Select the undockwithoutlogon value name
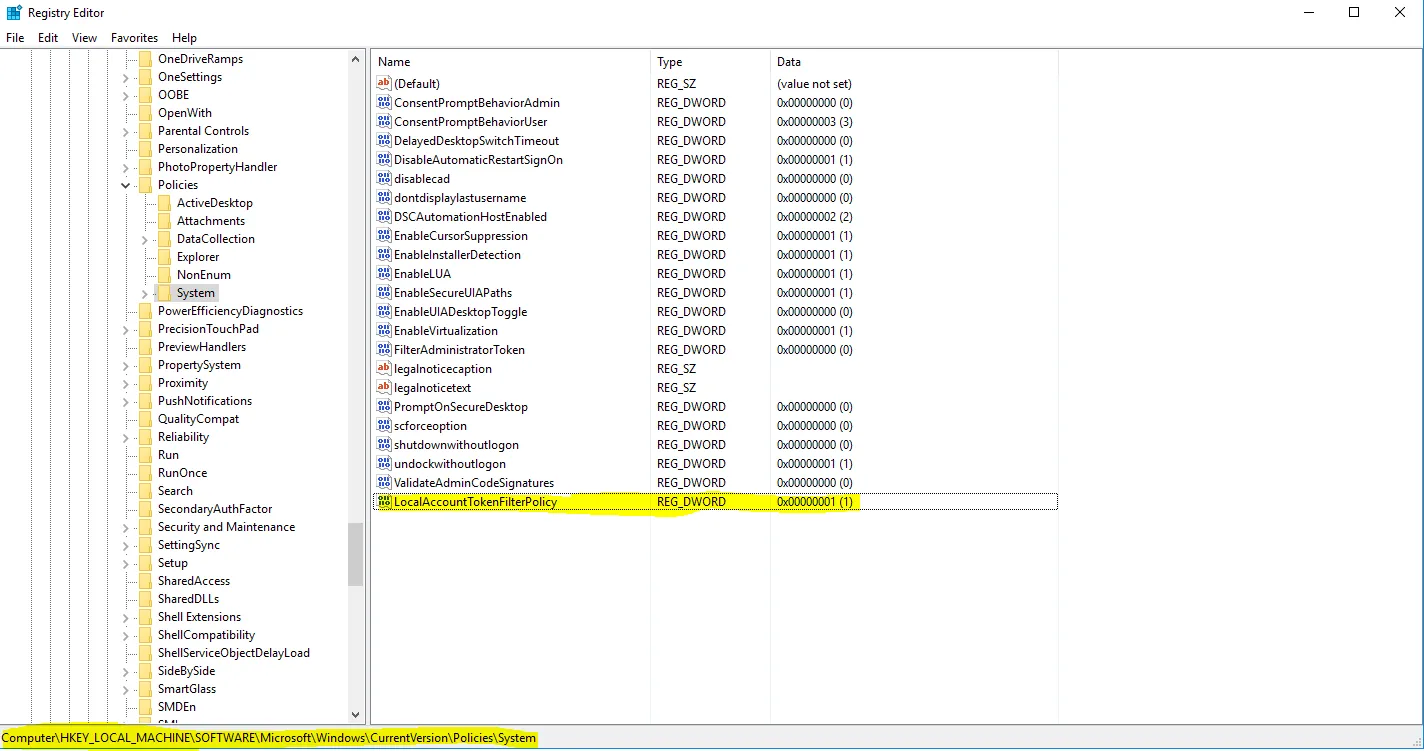Viewport: 1424px width, 751px height. tap(450, 464)
